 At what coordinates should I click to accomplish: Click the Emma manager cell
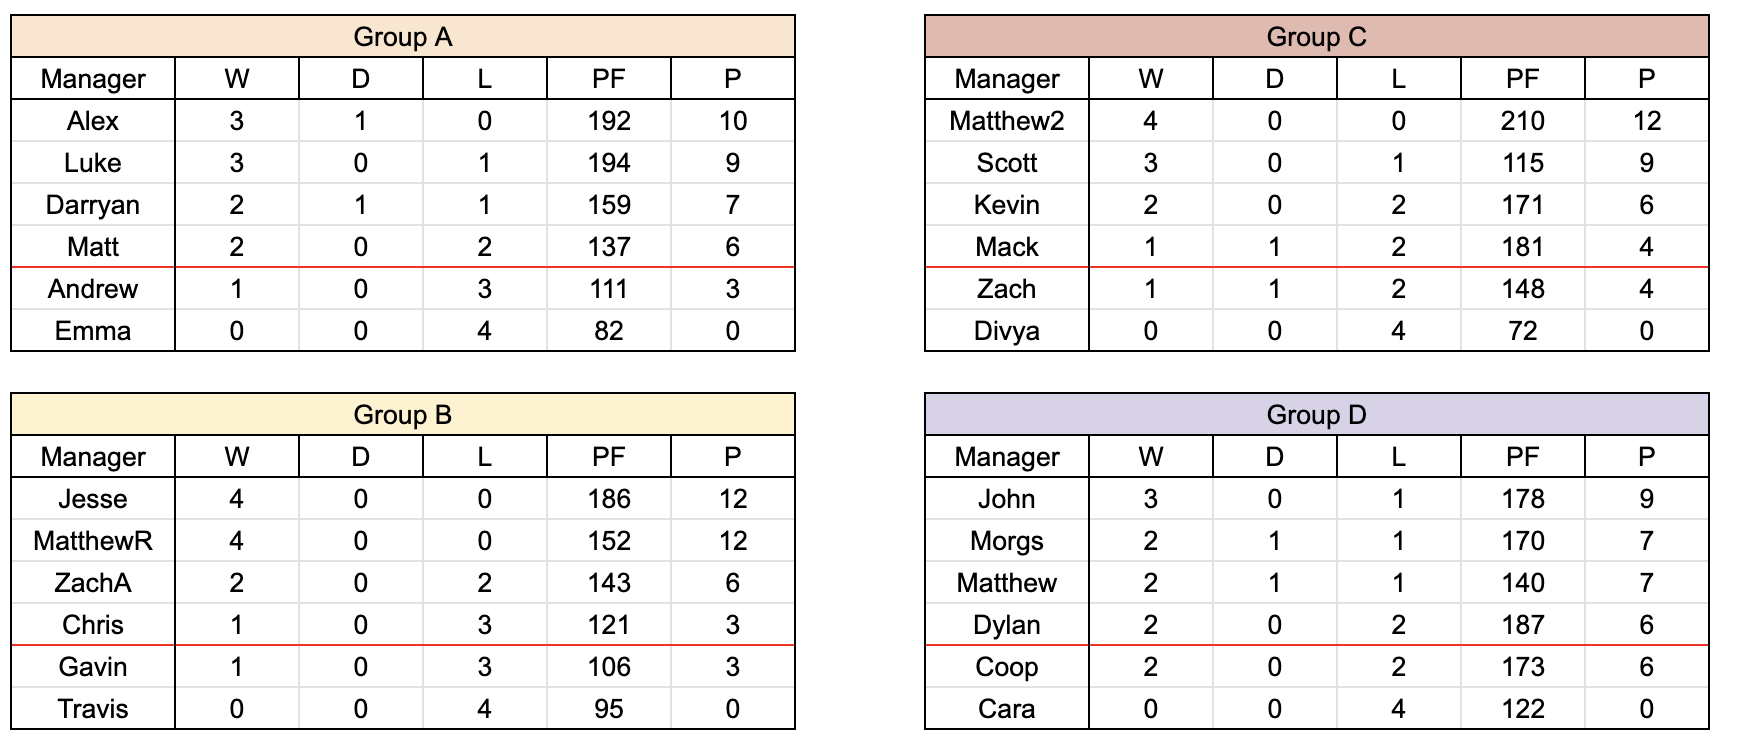click(93, 331)
